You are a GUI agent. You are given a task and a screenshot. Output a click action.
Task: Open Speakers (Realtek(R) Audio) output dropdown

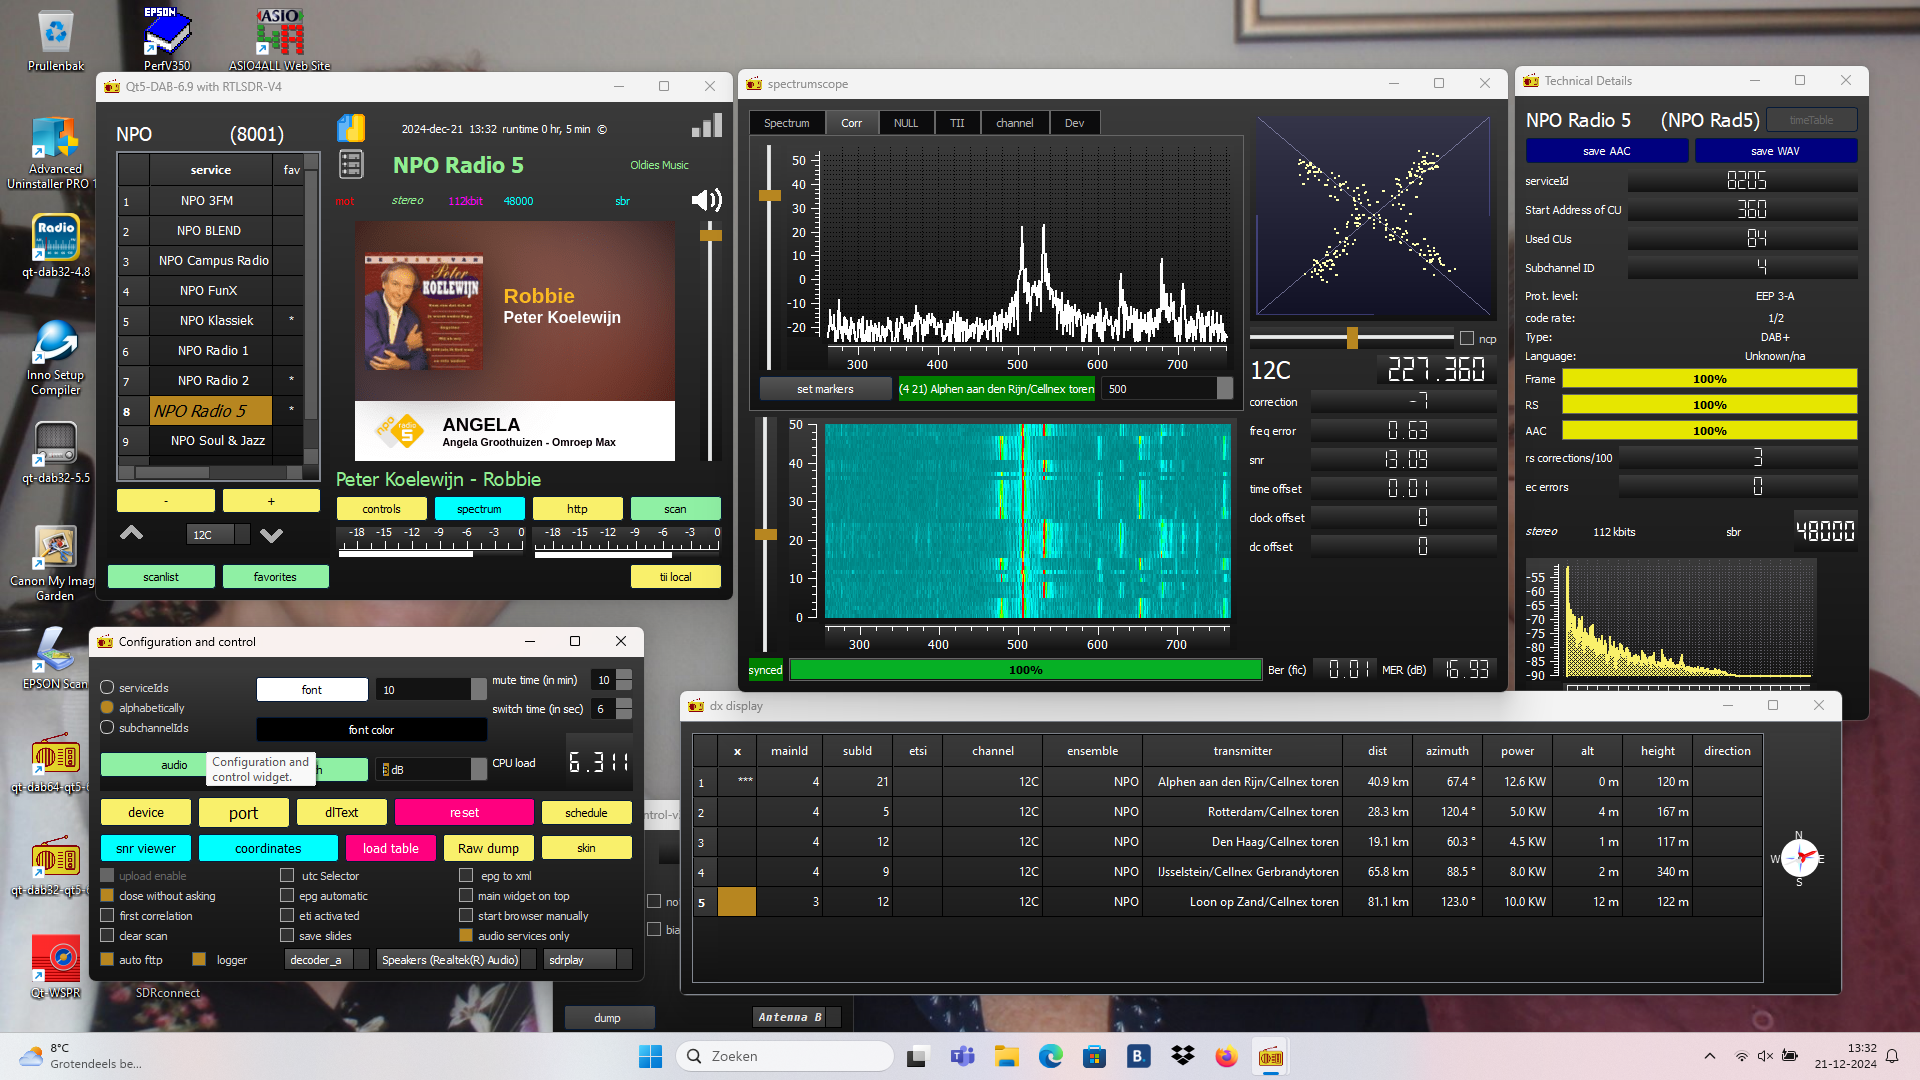pos(456,960)
